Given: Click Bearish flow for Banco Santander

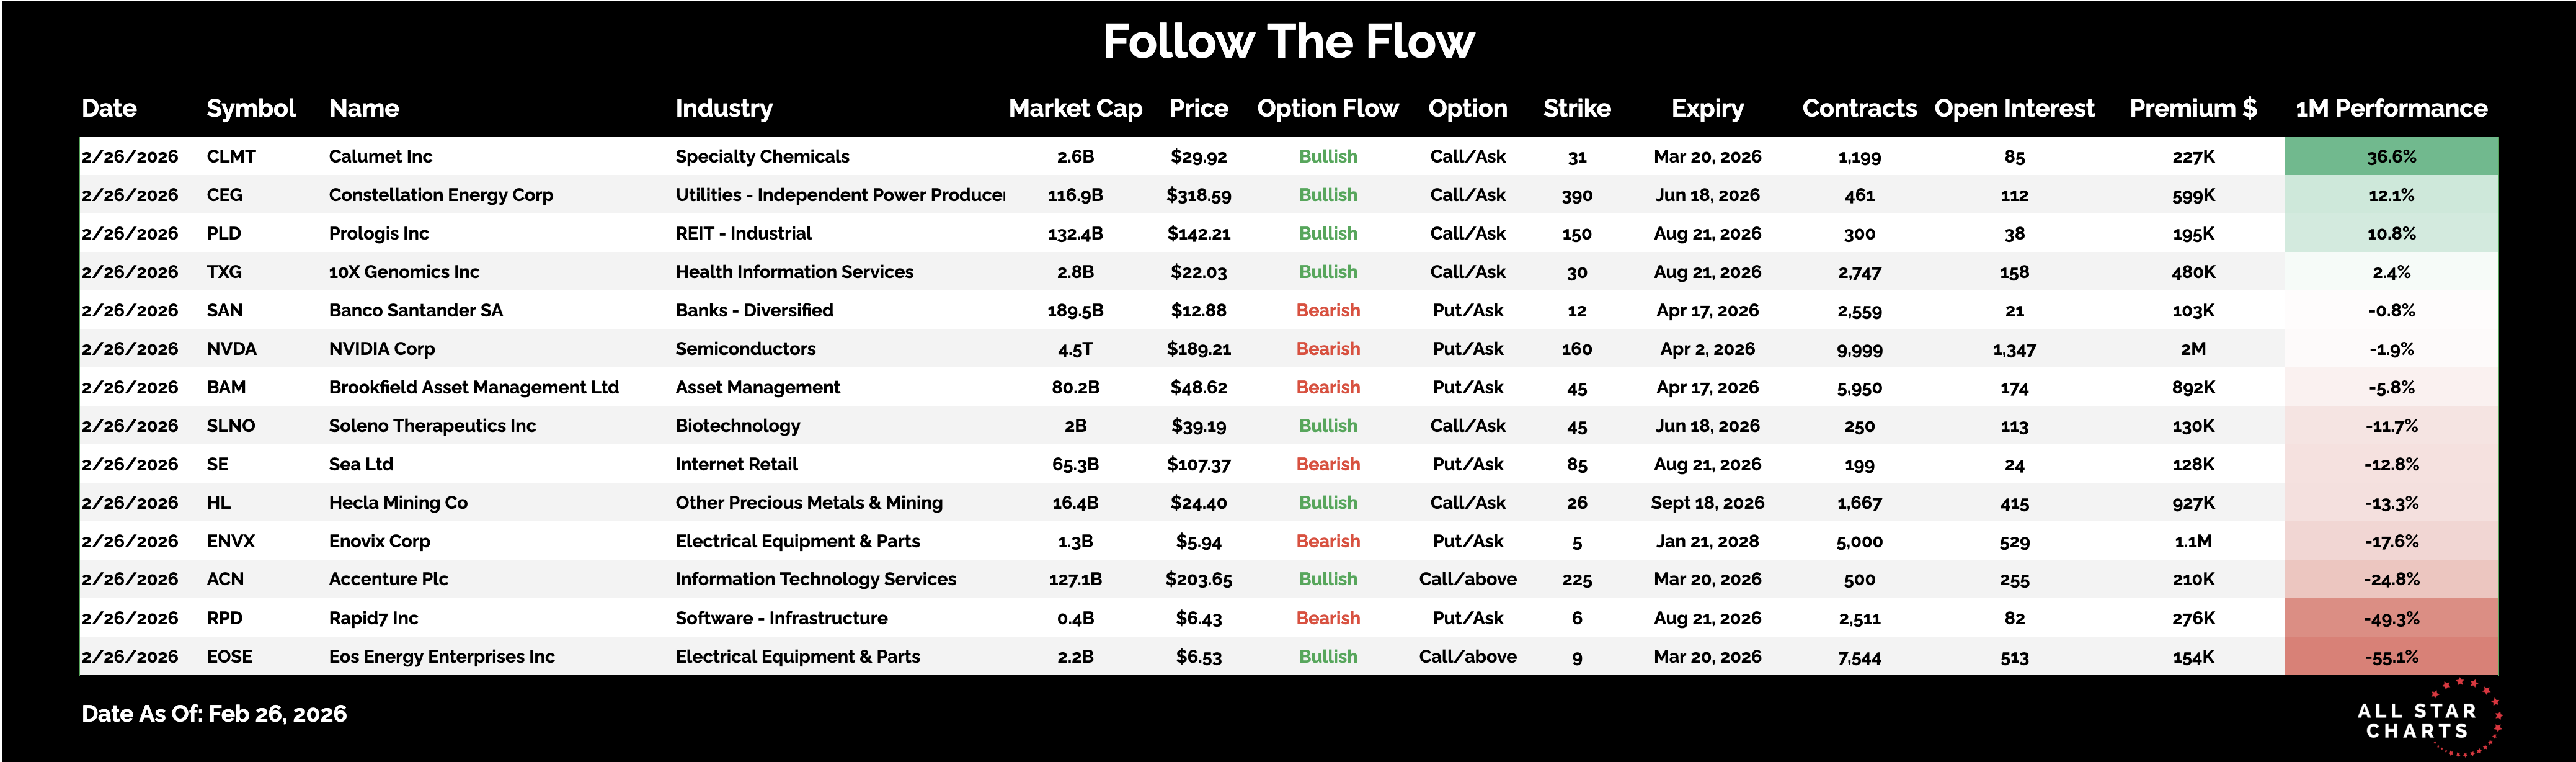Looking at the screenshot, I should [1327, 310].
